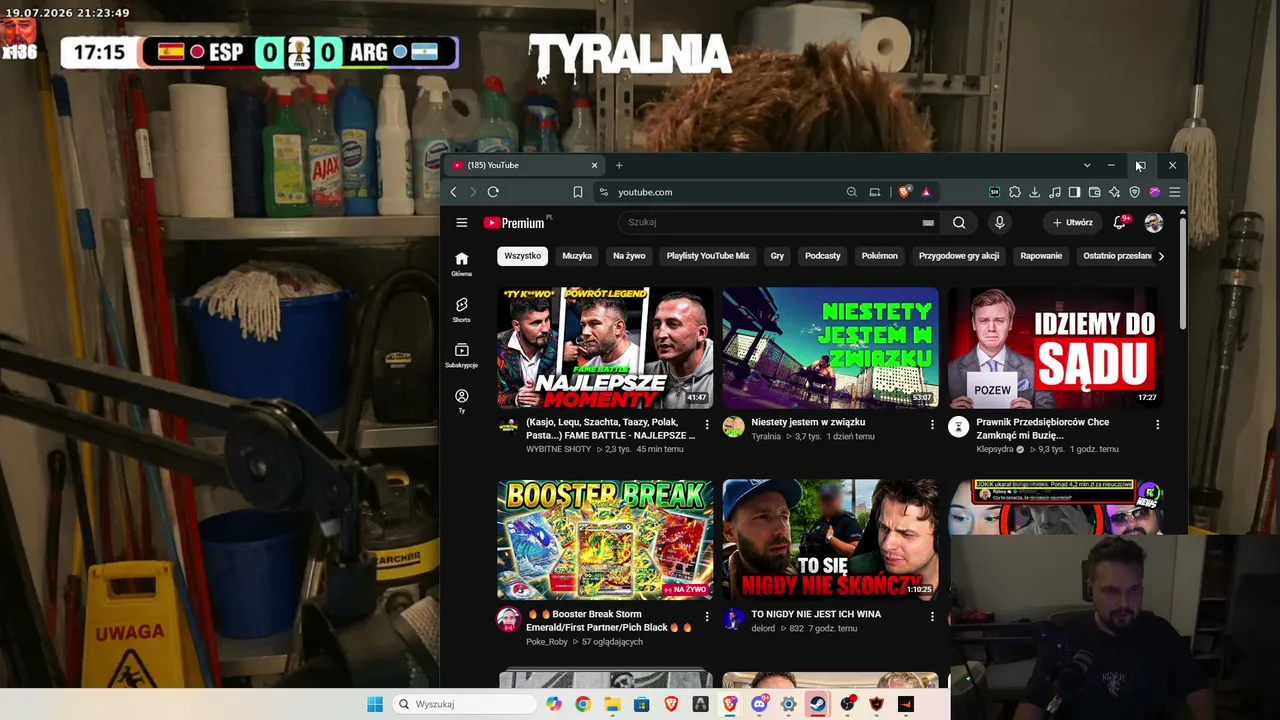Viewport: 1280px width, 720px height.
Task: Open options menu for TO NIGDY NIE JEST ICH WINA
Action: tap(932, 617)
